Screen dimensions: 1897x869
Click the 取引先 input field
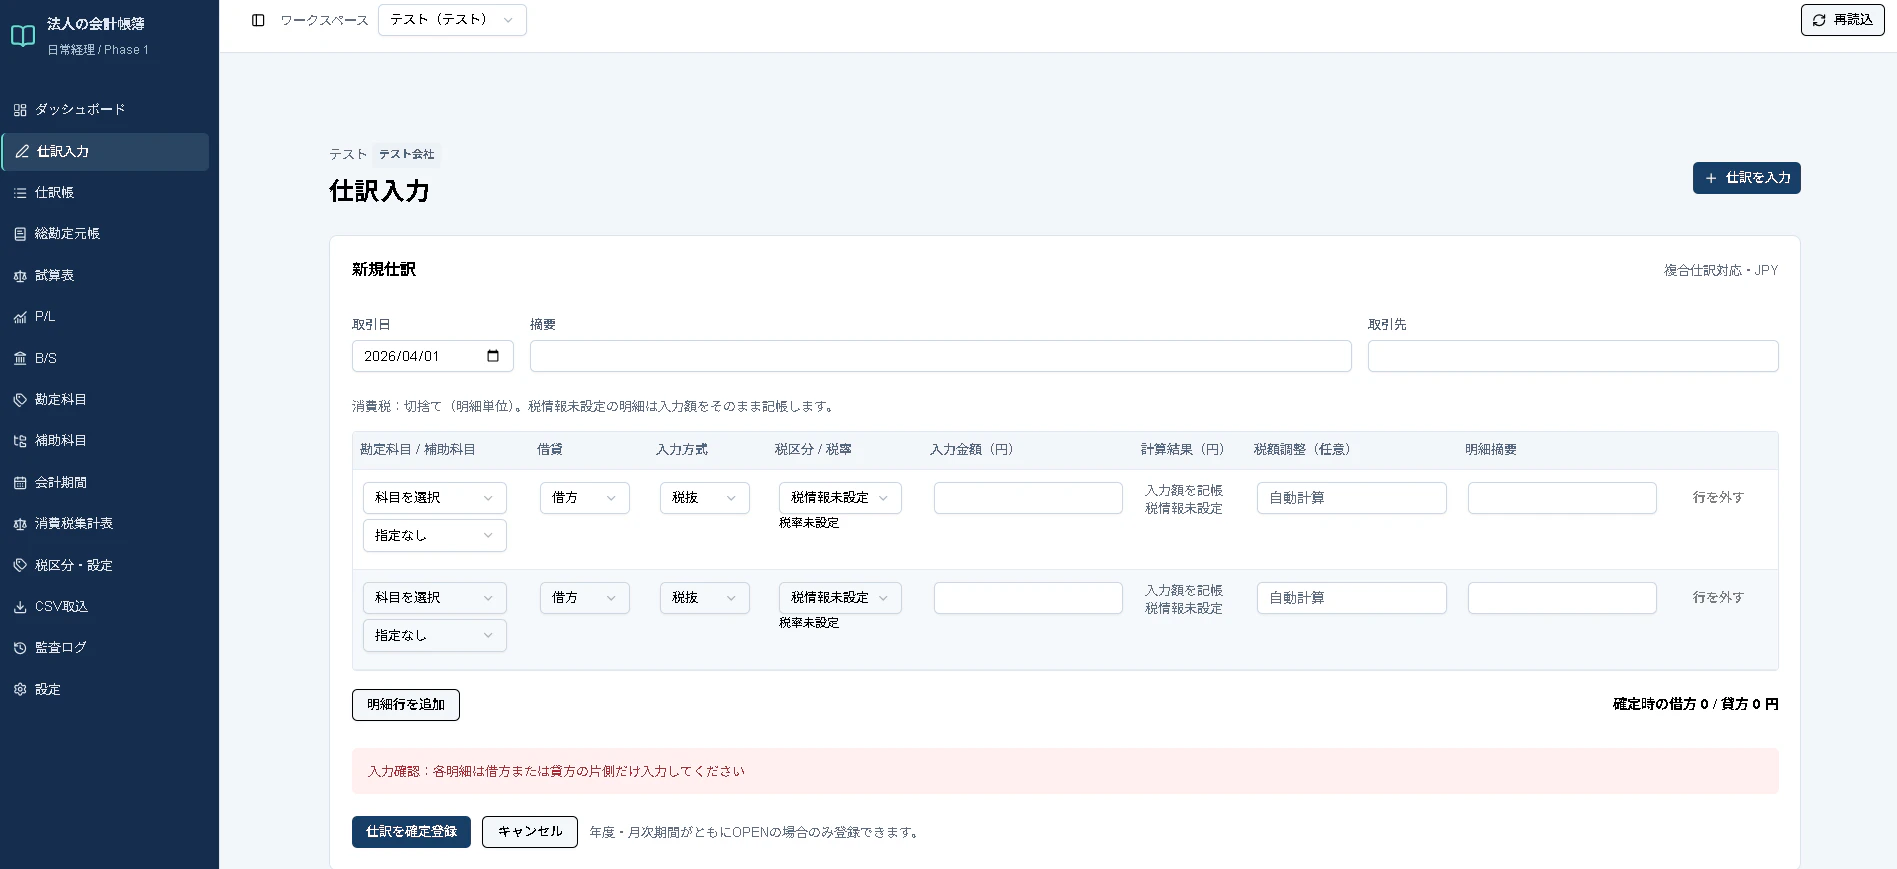coord(1573,356)
